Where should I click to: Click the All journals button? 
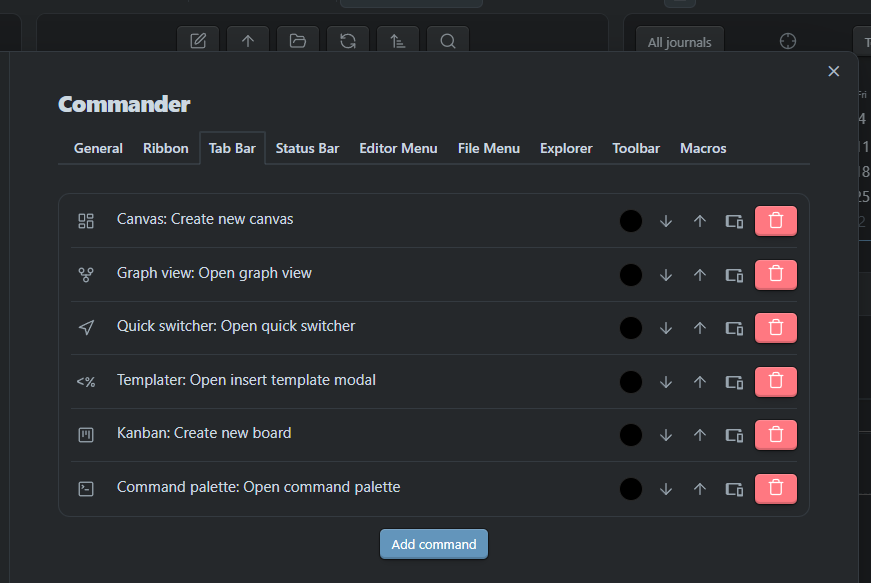[x=680, y=42]
